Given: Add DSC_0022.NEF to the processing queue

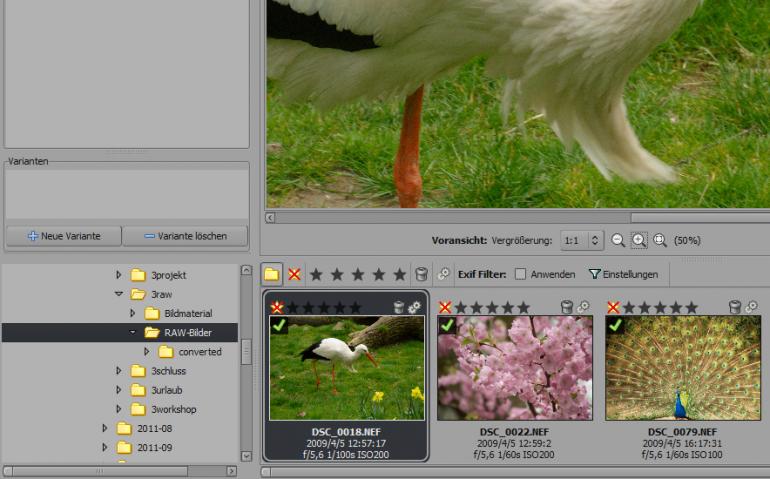Looking at the screenshot, I should (583, 308).
